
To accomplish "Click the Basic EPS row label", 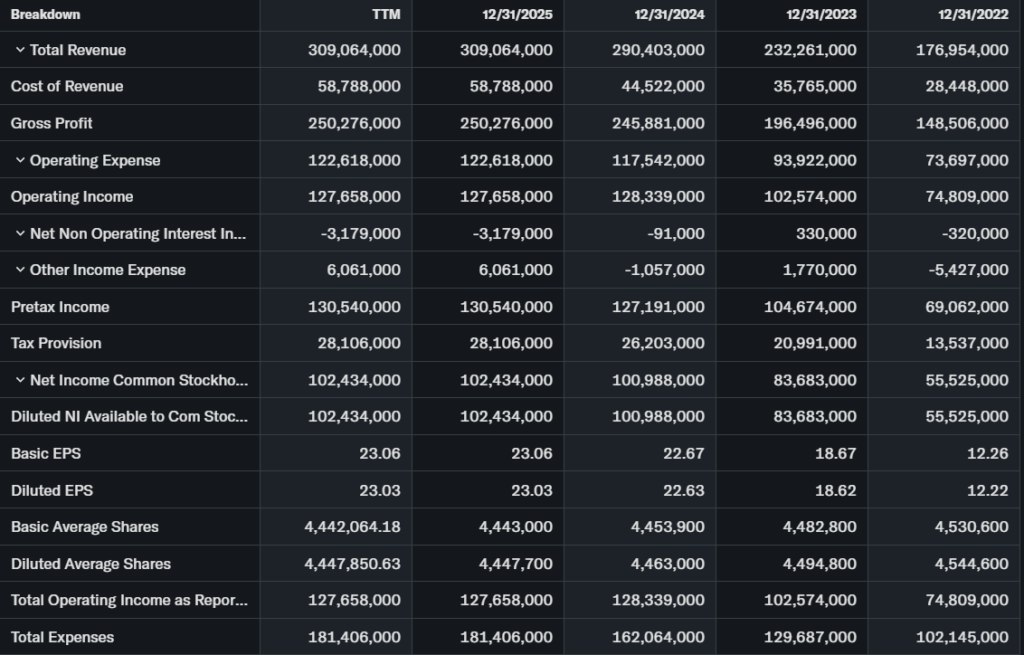I will click(x=46, y=454).
